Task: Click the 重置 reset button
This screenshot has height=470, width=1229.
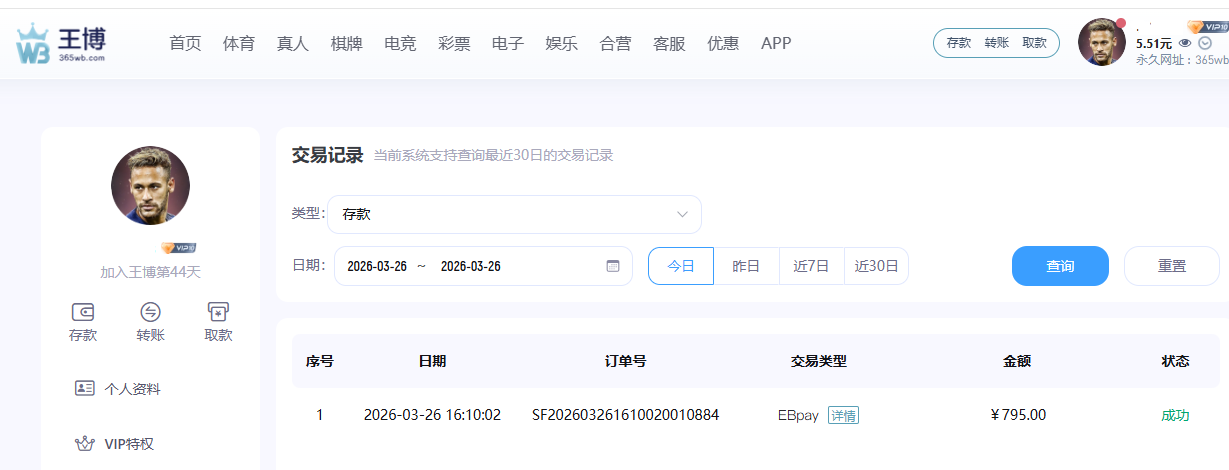Action: [x=1171, y=266]
